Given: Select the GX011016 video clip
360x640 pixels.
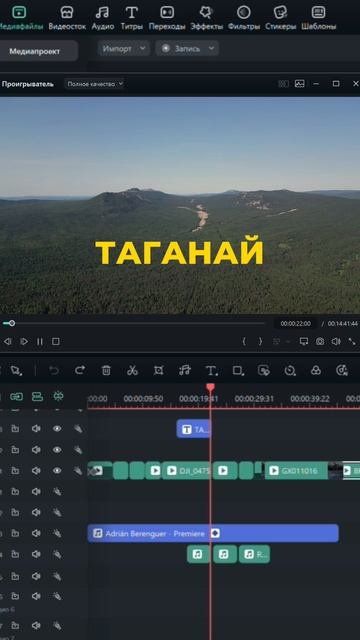Looking at the screenshot, I should [296, 471].
